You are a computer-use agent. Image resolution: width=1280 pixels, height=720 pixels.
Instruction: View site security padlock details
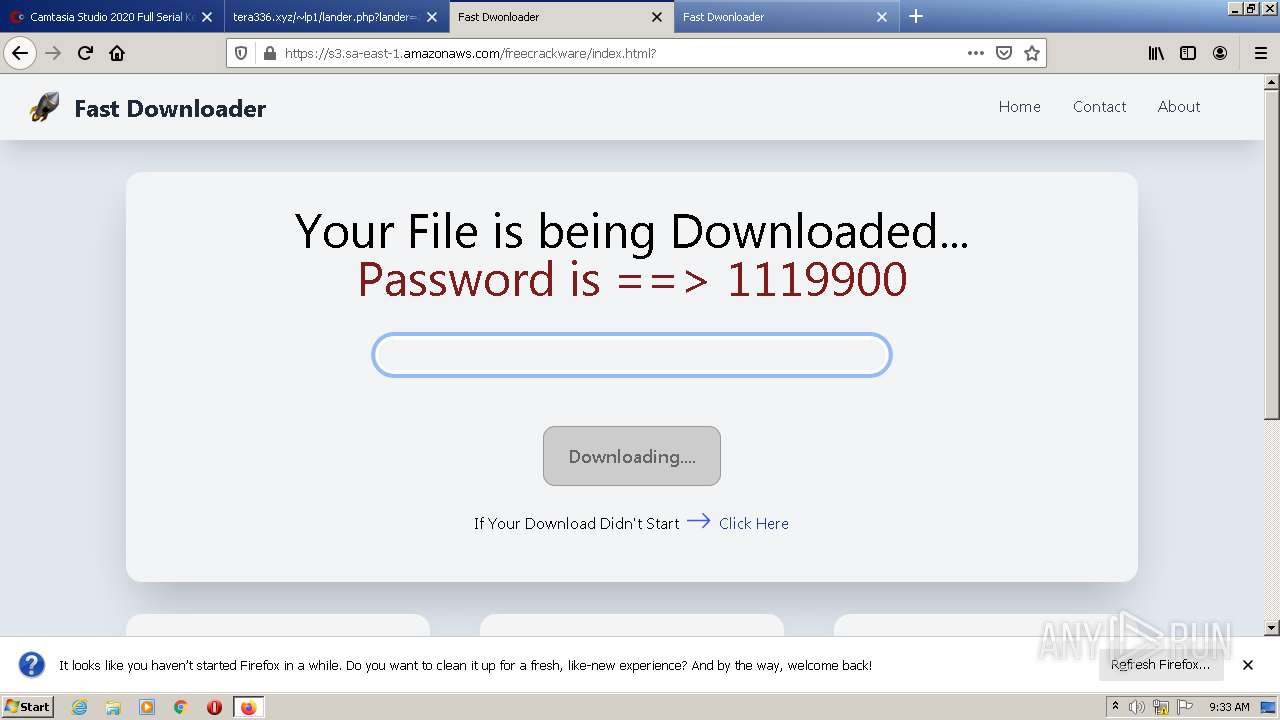269,53
